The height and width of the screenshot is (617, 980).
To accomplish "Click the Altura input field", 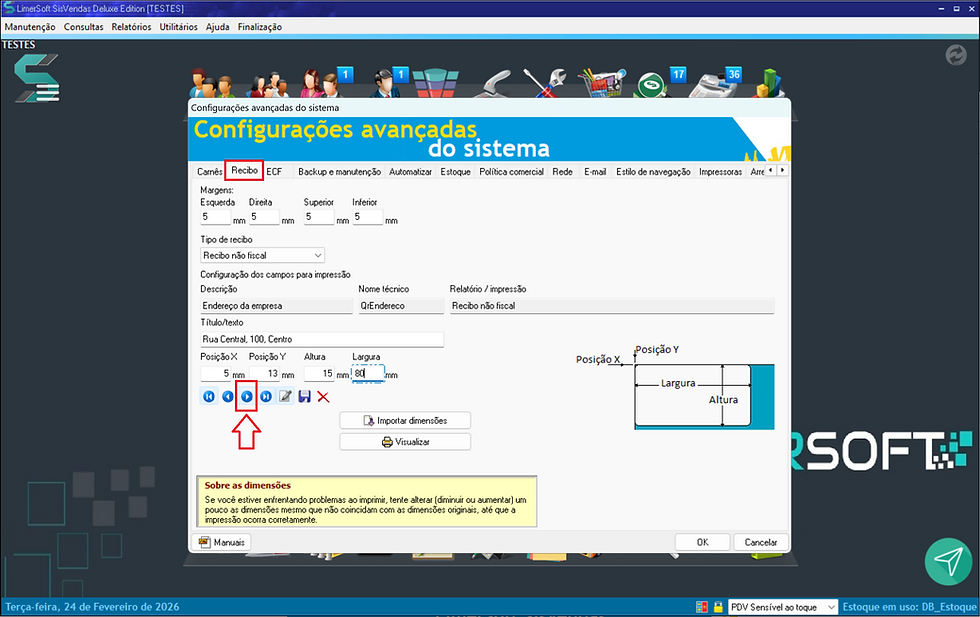I will (x=319, y=373).
